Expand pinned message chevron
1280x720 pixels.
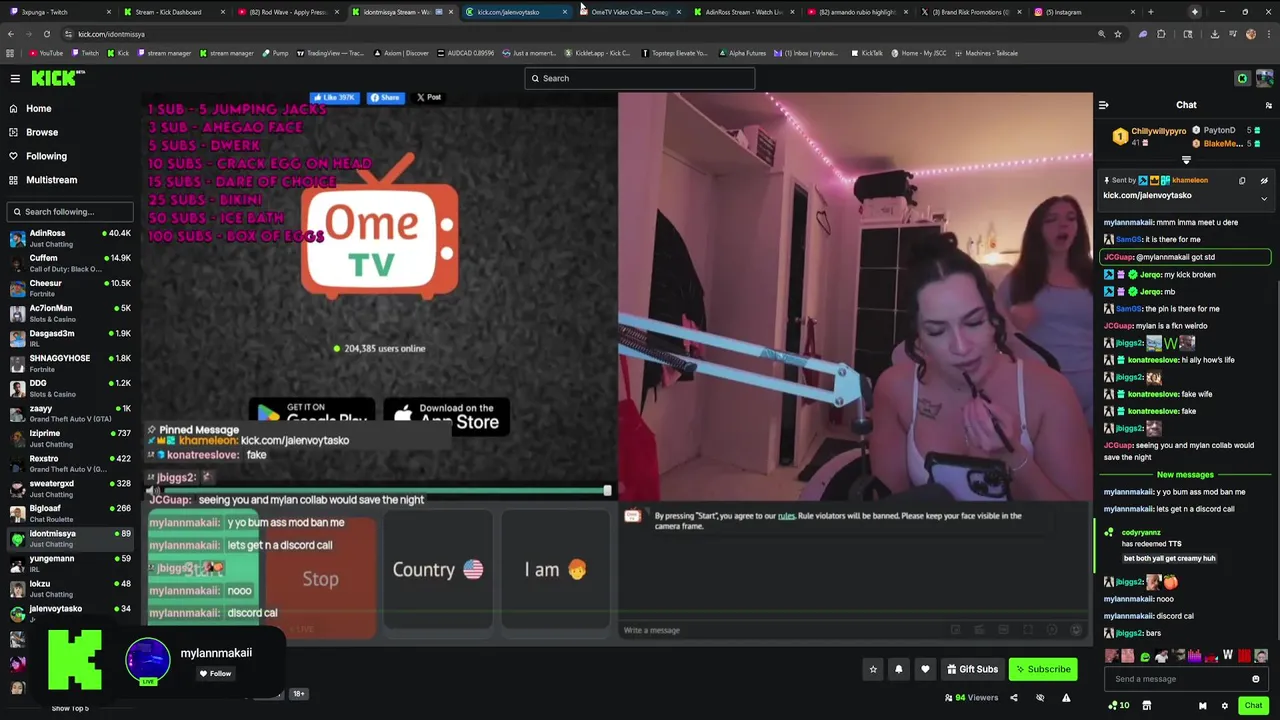tap(1264, 199)
